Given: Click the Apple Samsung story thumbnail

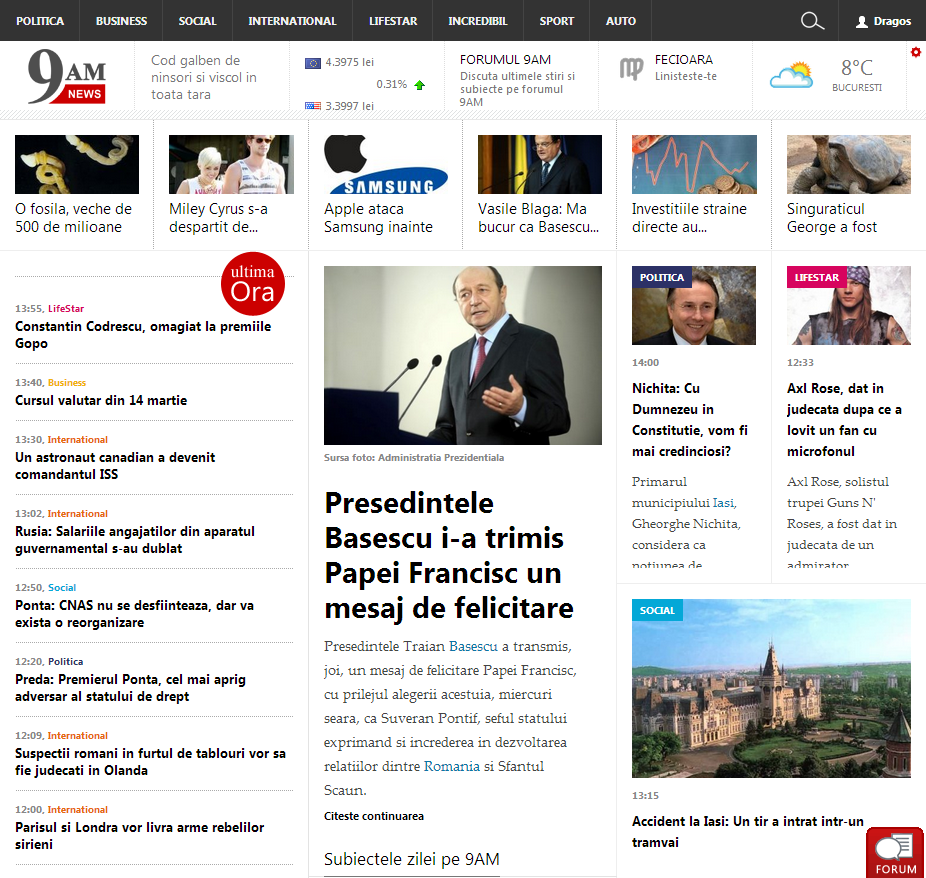Looking at the screenshot, I should click(386, 164).
